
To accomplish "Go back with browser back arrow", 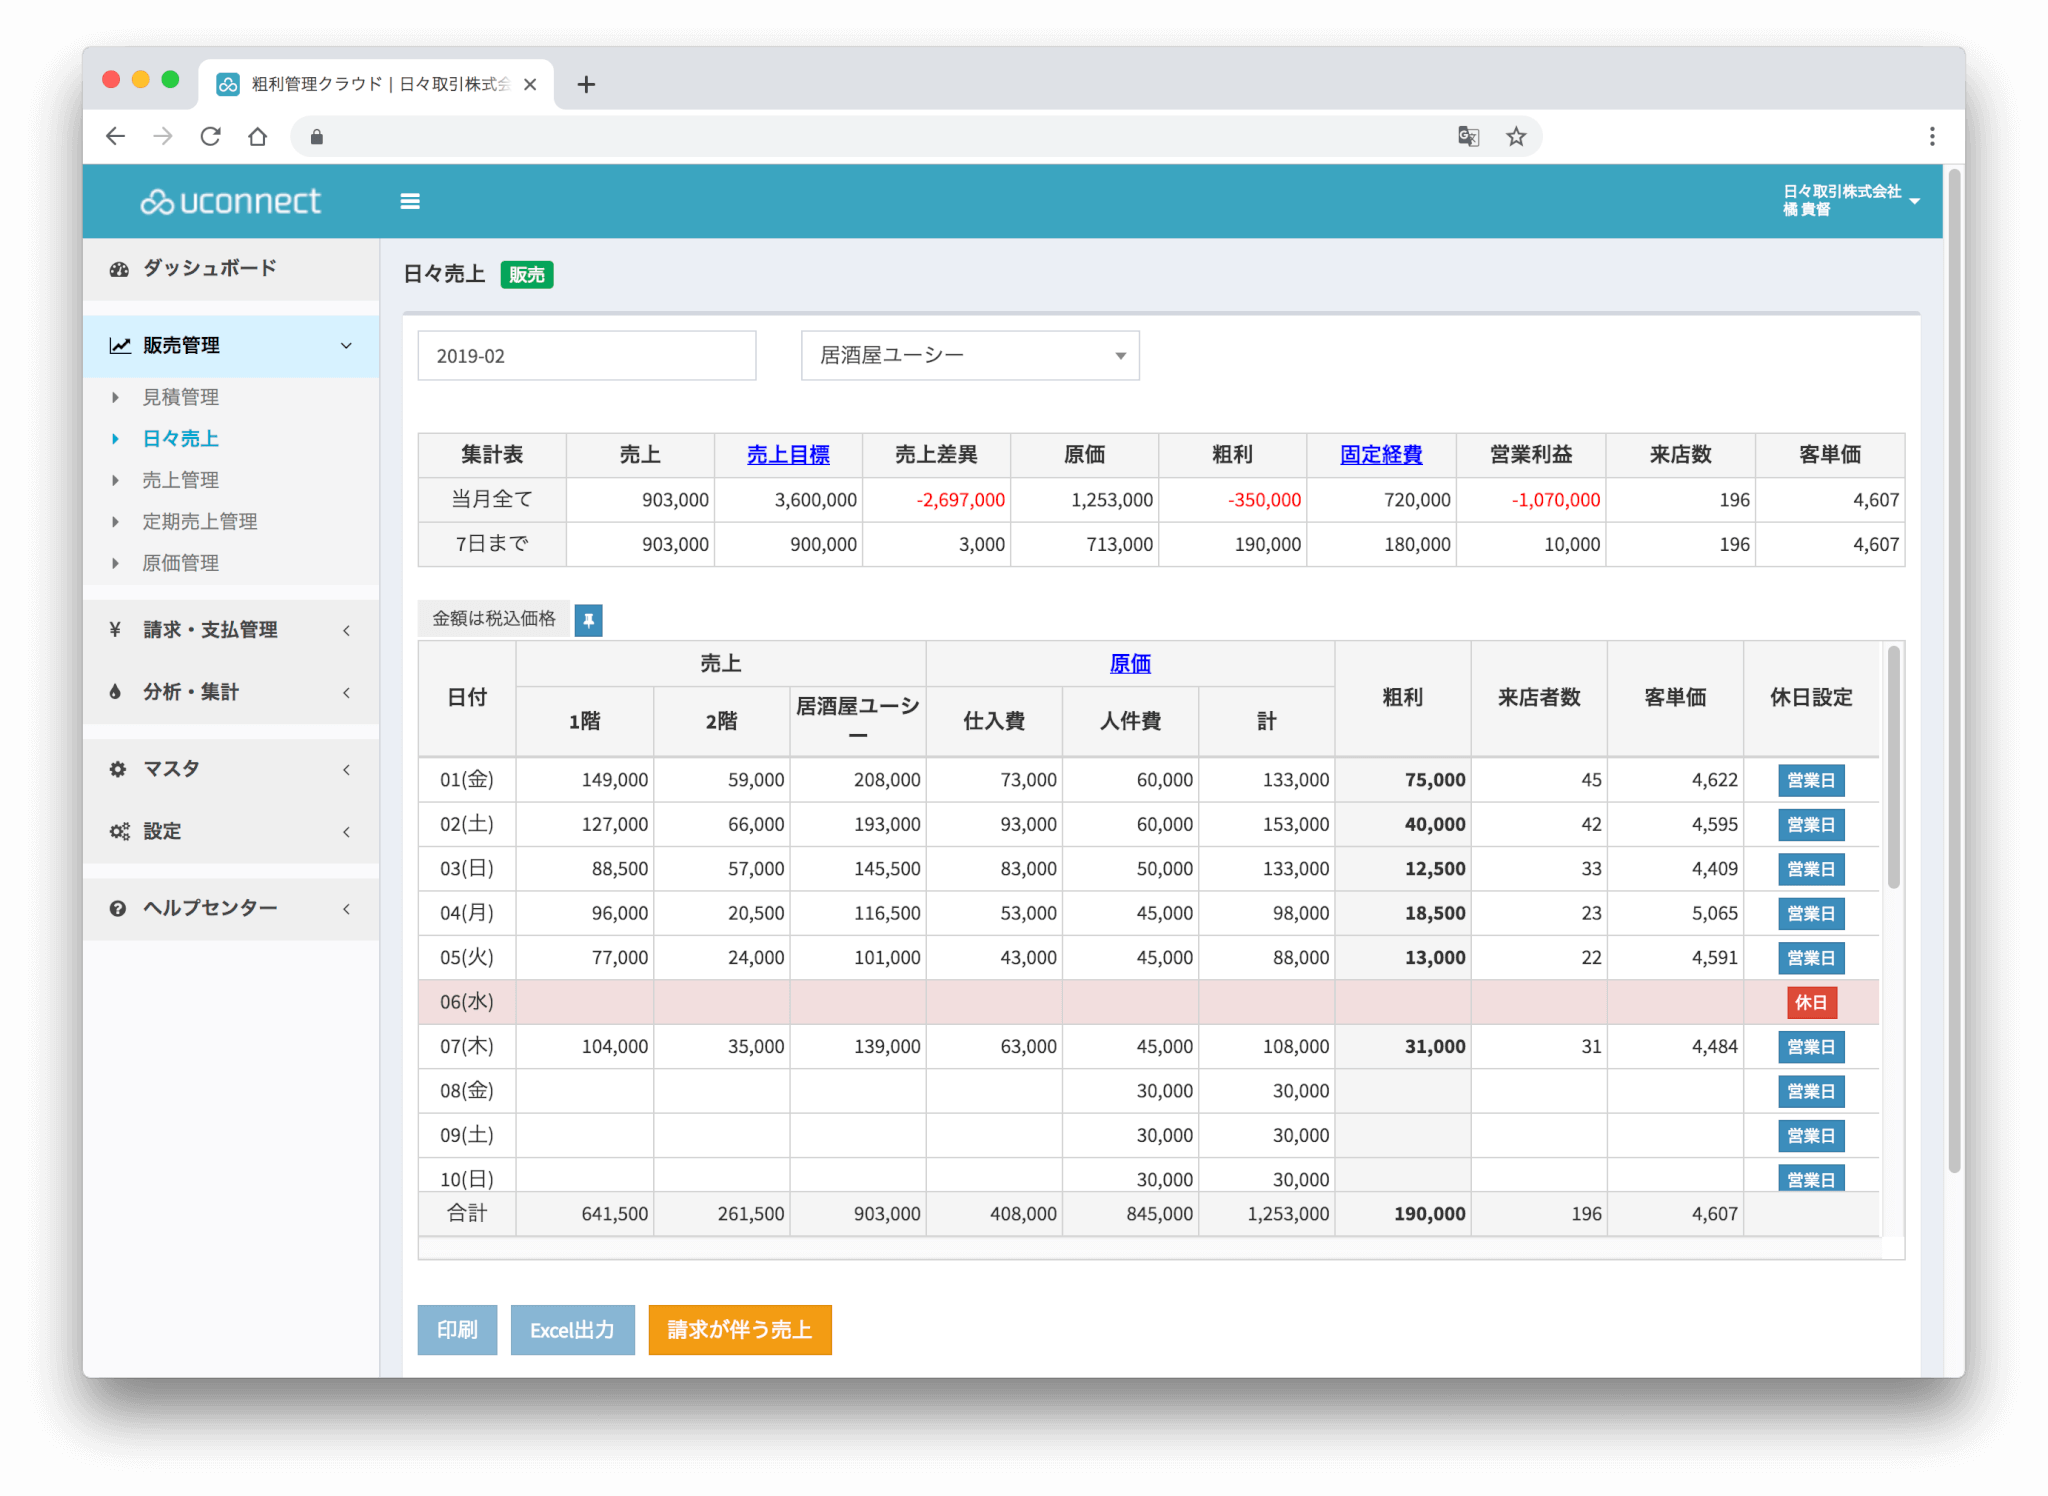I will coord(116,137).
